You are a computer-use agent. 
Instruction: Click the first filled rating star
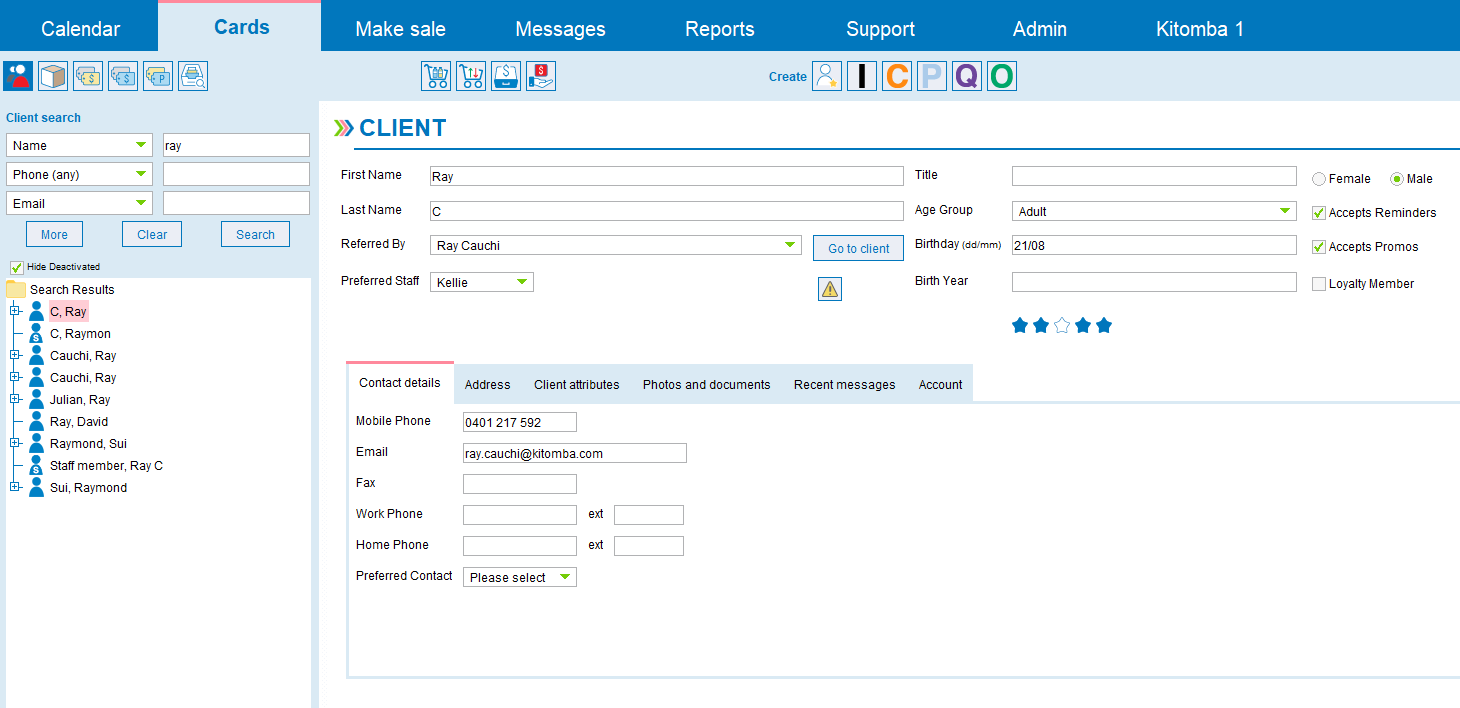click(1020, 325)
